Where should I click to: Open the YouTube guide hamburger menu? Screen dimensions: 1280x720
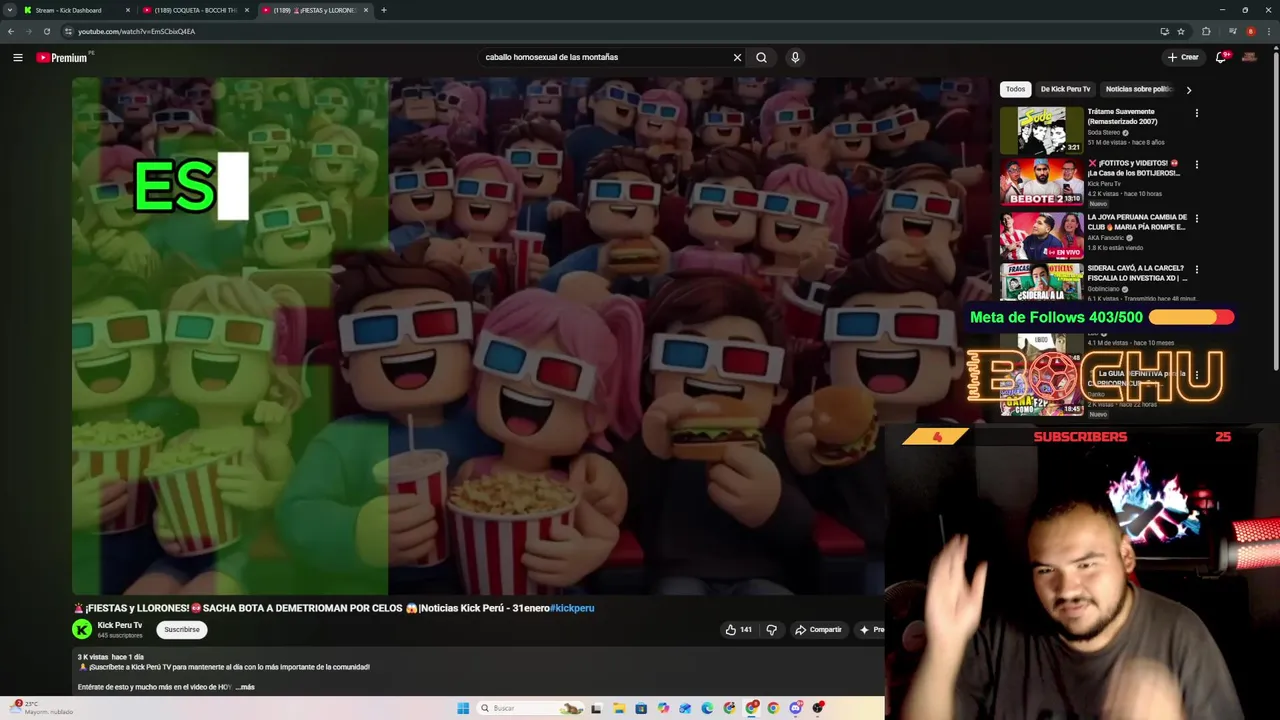(17, 58)
